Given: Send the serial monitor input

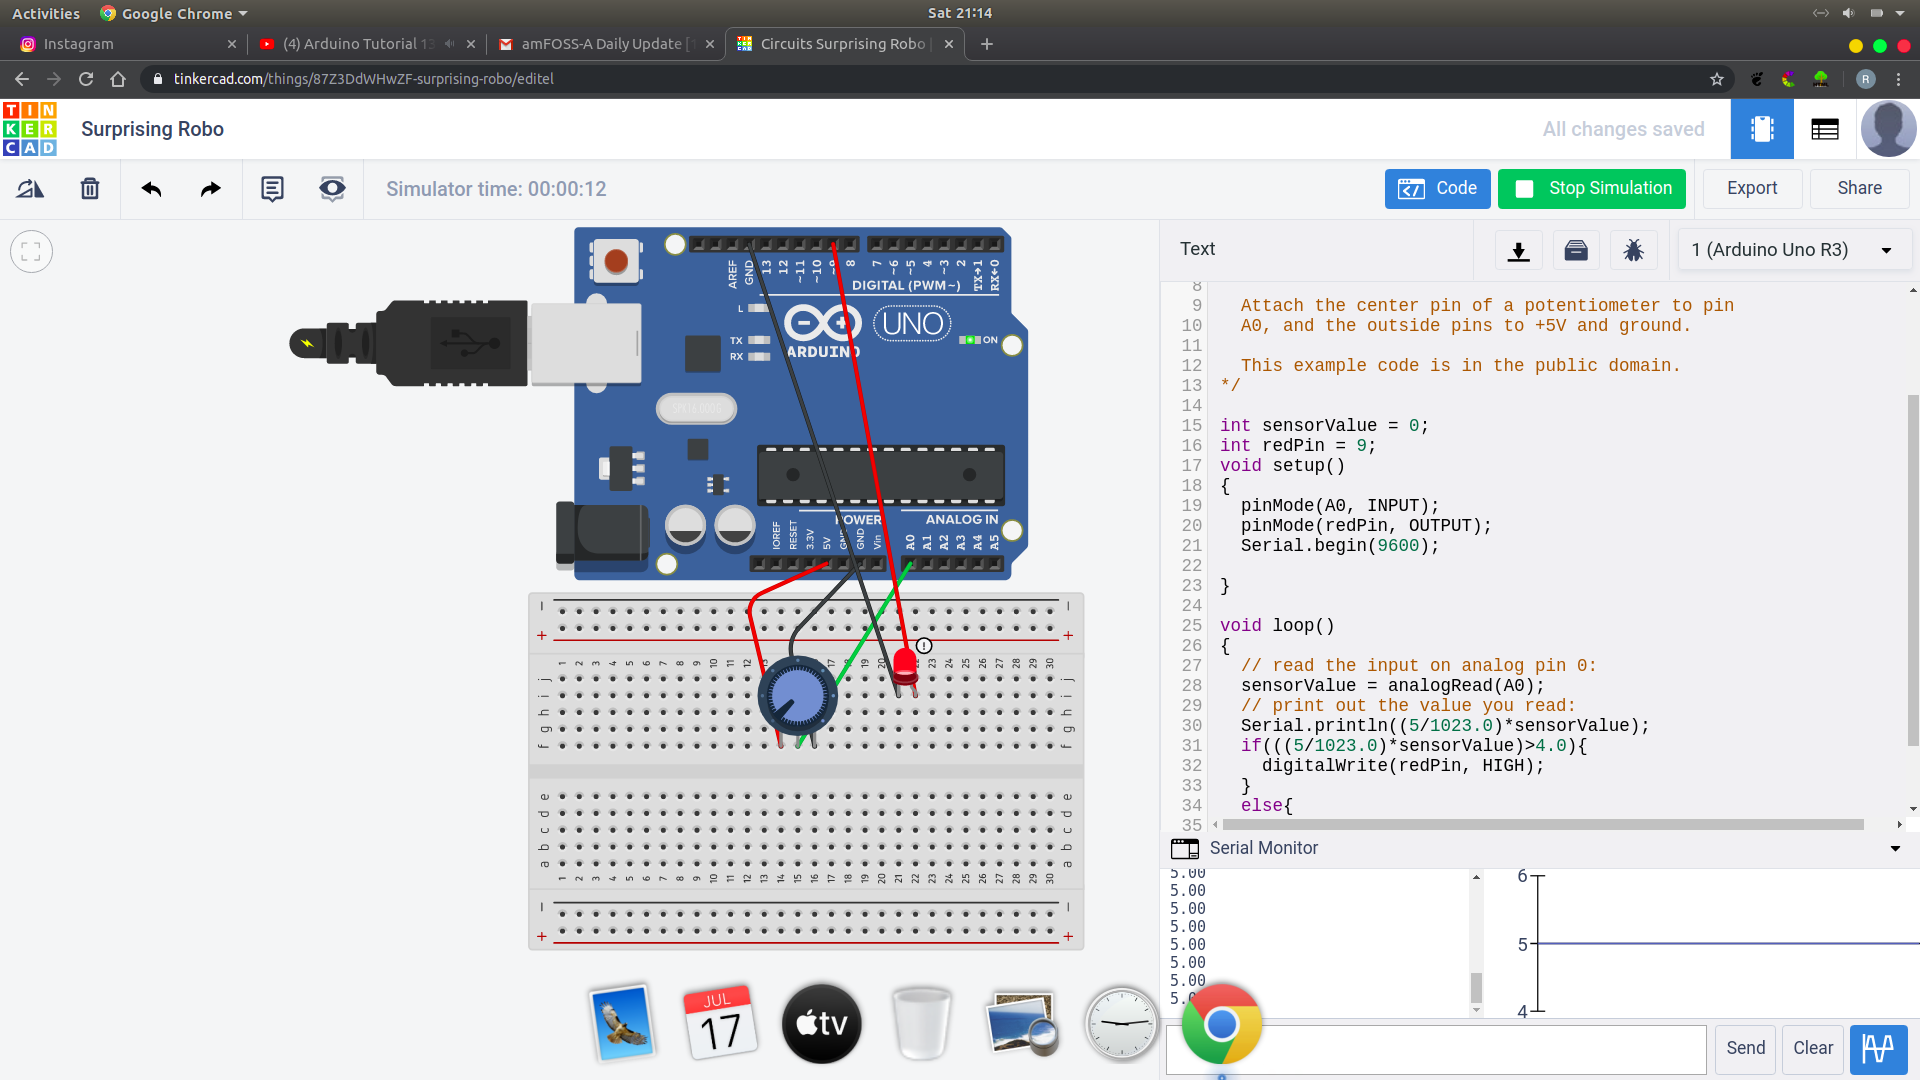Looking at the screenshot, I should click(1745, 1049).
